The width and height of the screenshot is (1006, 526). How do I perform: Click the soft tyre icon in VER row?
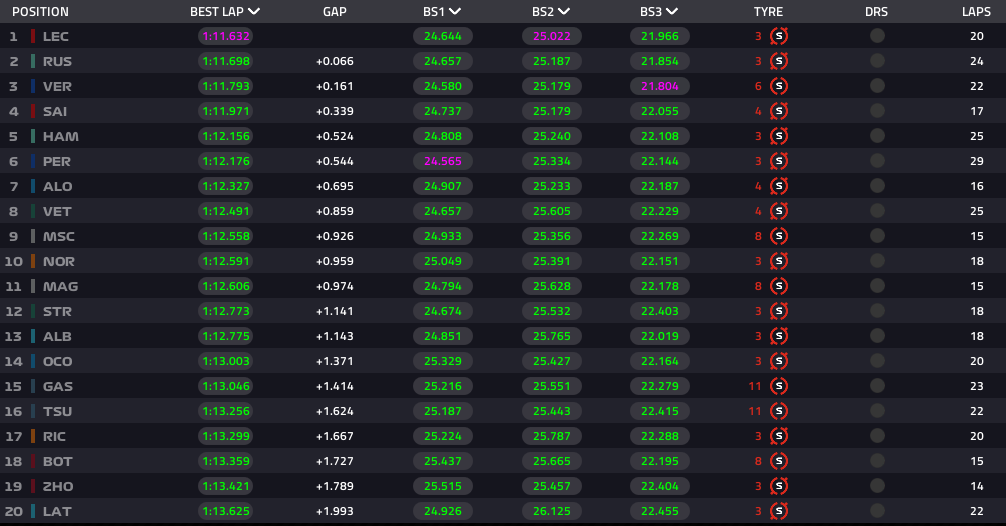[779, 87]
